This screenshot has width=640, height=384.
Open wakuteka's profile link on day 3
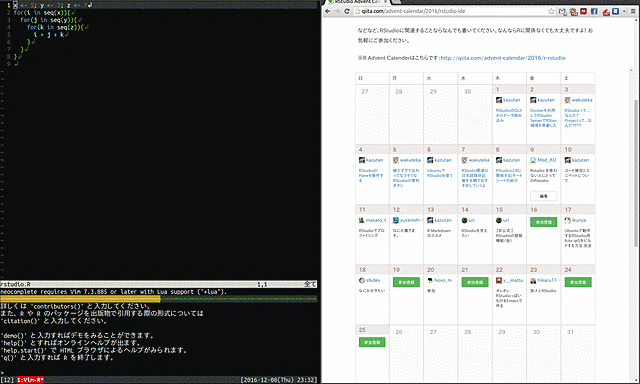pyautogui.click(x=582, y=100)
